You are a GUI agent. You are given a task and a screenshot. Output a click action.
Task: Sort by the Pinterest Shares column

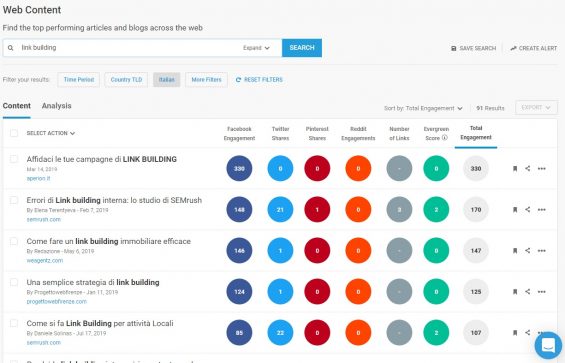(317, 133)
